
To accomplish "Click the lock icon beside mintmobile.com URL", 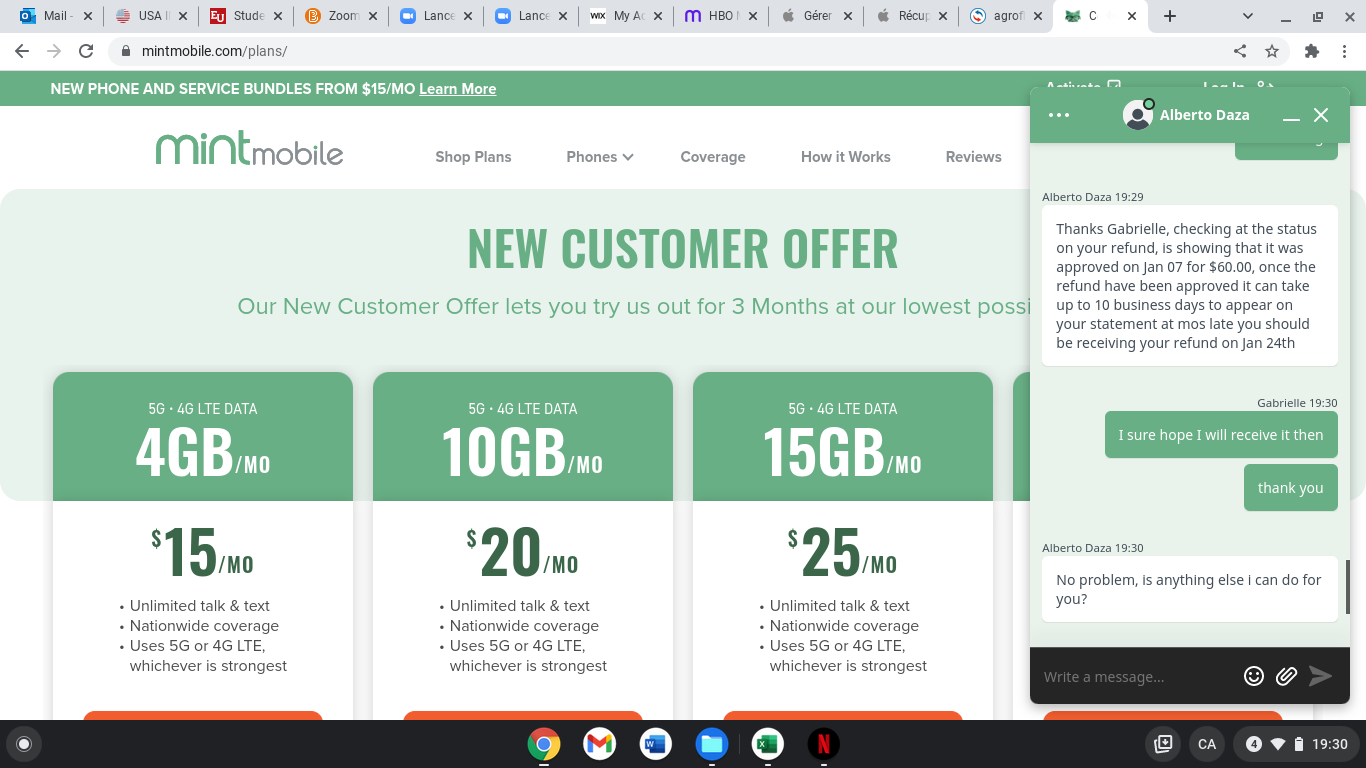I will coord(126,51).
